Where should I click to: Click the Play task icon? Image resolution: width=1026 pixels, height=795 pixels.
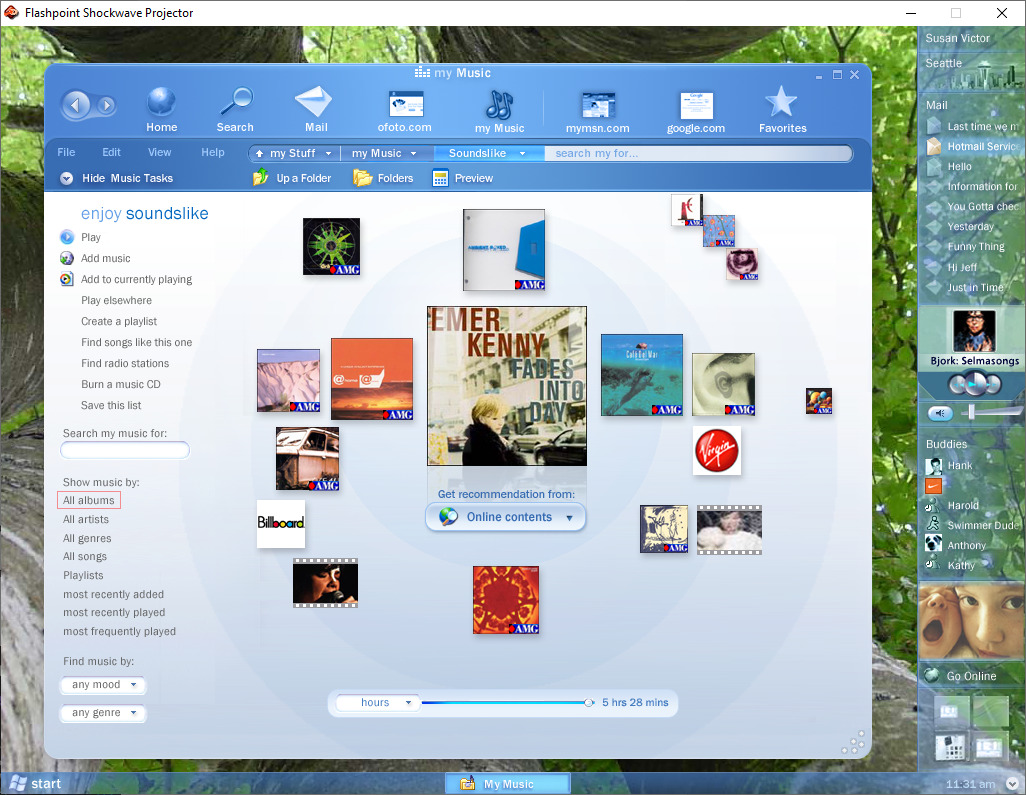[67, 237]
